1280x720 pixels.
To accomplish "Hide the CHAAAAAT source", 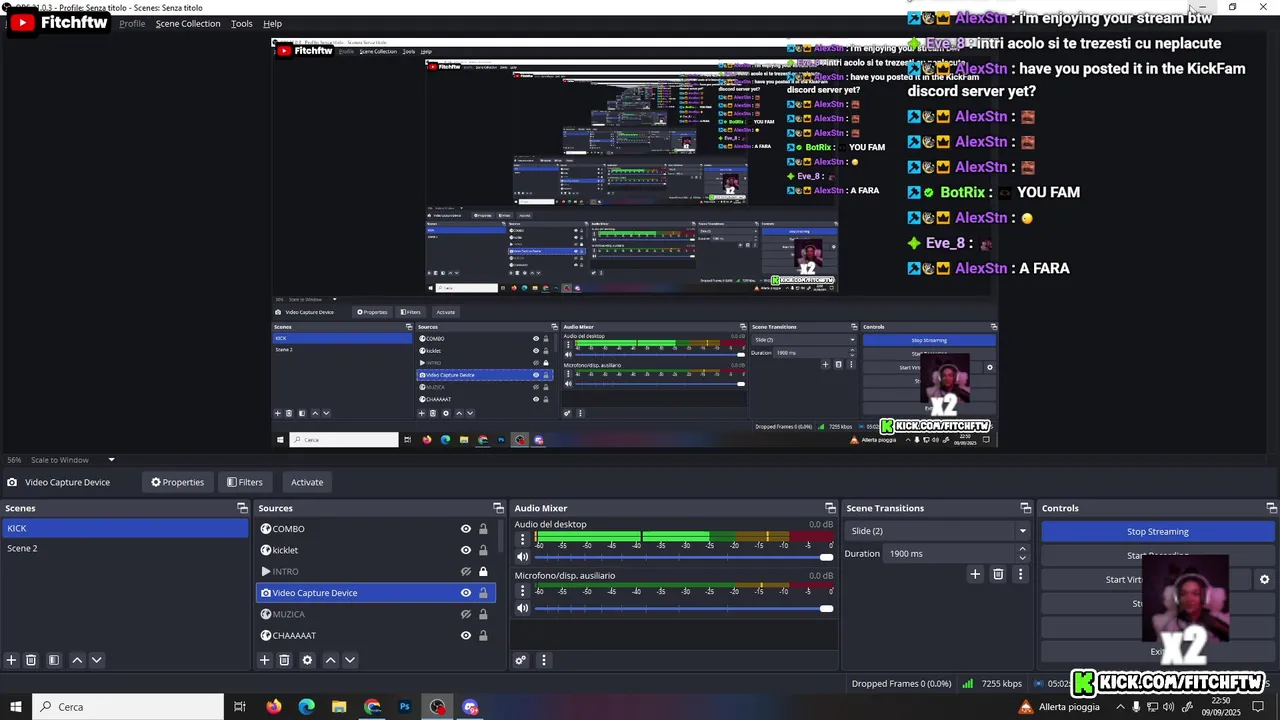I will pyautogui.click(x=466, y=635).
